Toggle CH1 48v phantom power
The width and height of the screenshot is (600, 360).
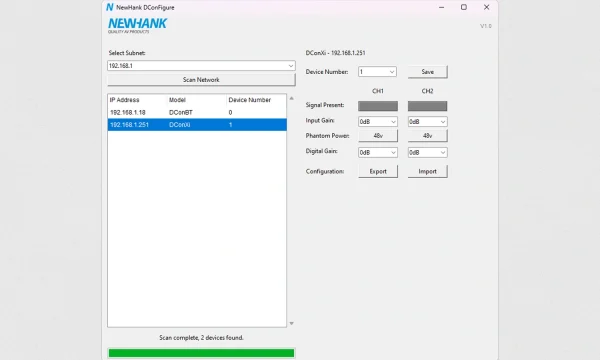click(378, 136)
